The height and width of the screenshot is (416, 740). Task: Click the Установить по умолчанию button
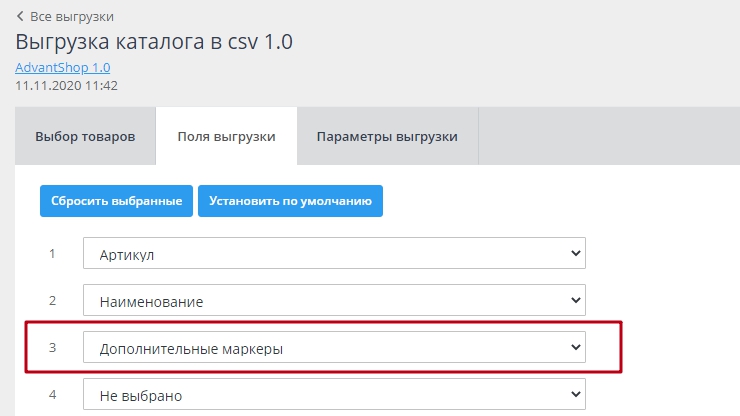(290, 200)
